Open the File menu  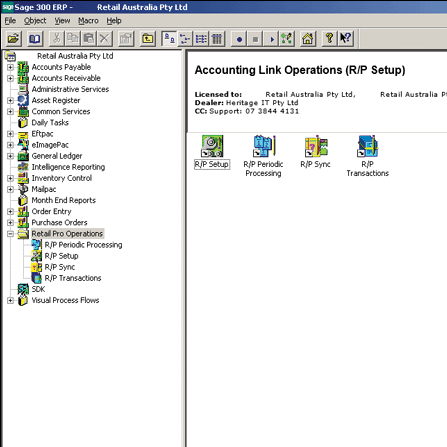tap(10, 21)
